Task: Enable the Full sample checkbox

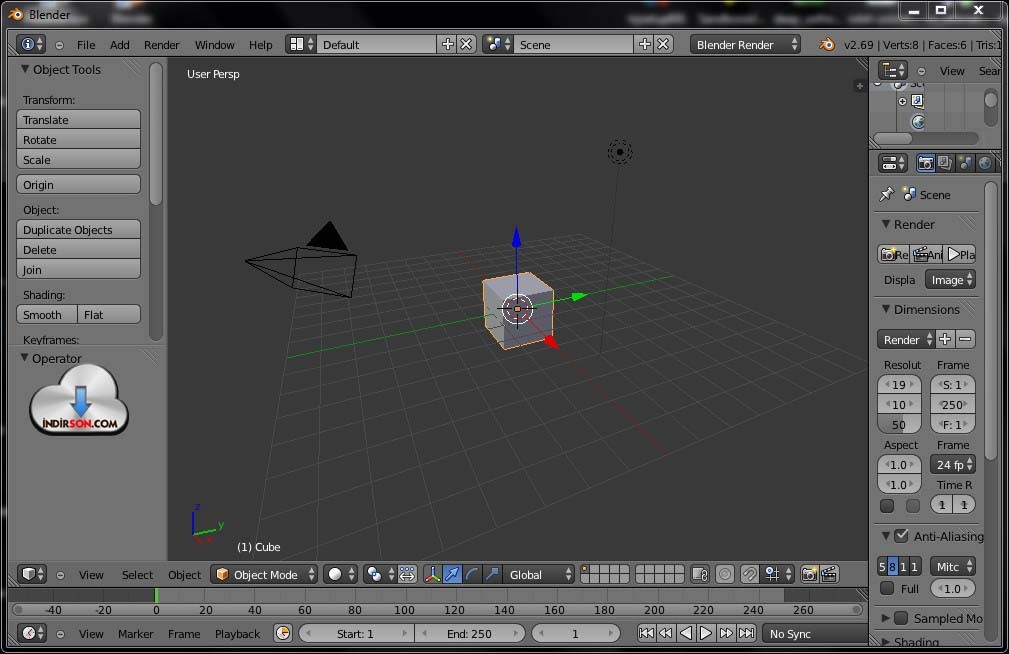Action: coord(887,588)
